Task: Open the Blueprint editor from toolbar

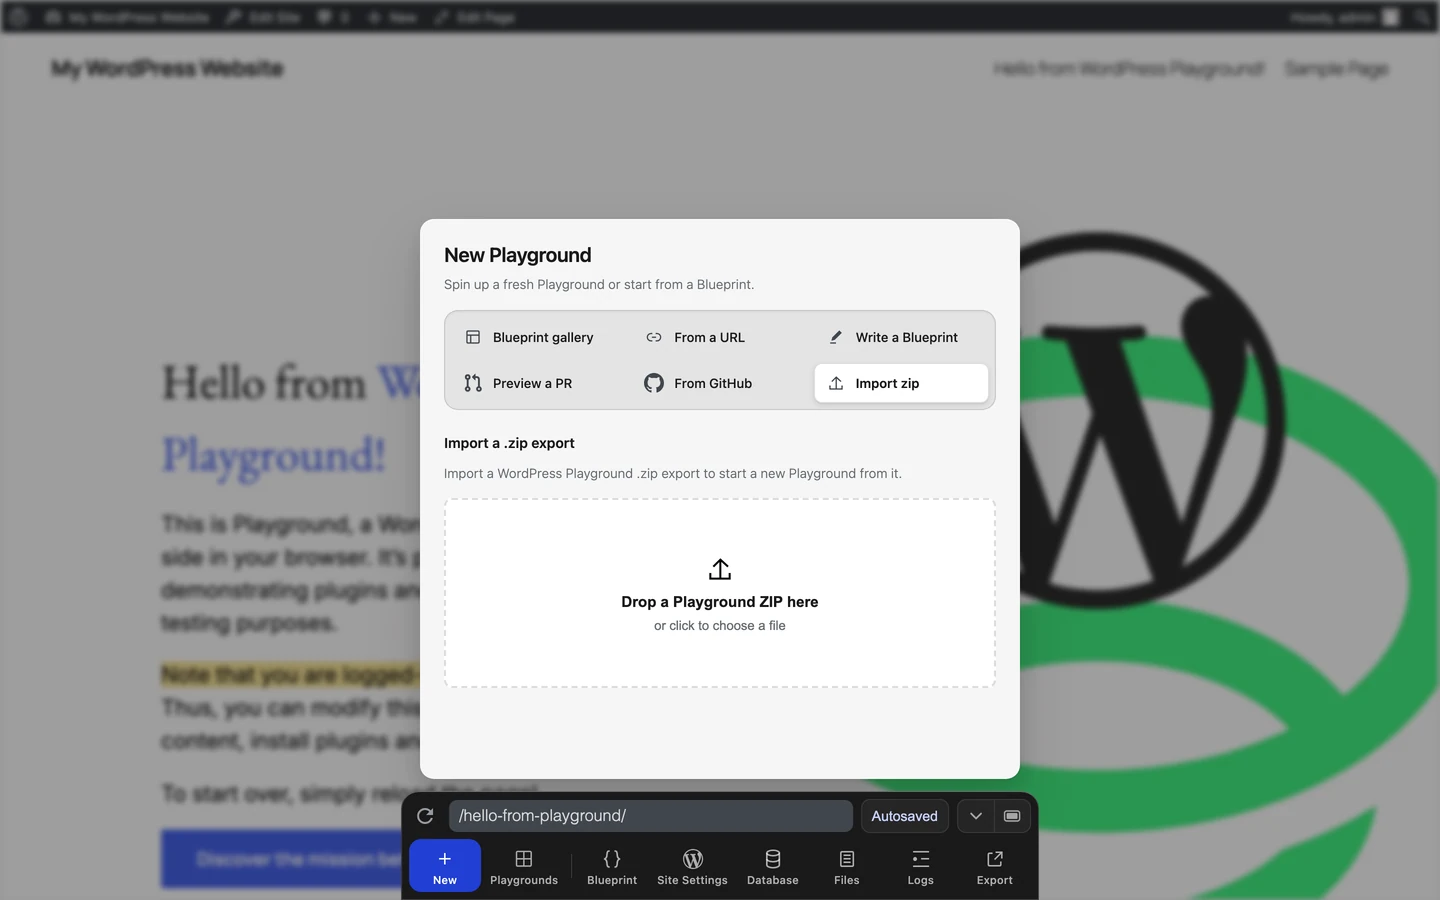Action: pos(612,866)
